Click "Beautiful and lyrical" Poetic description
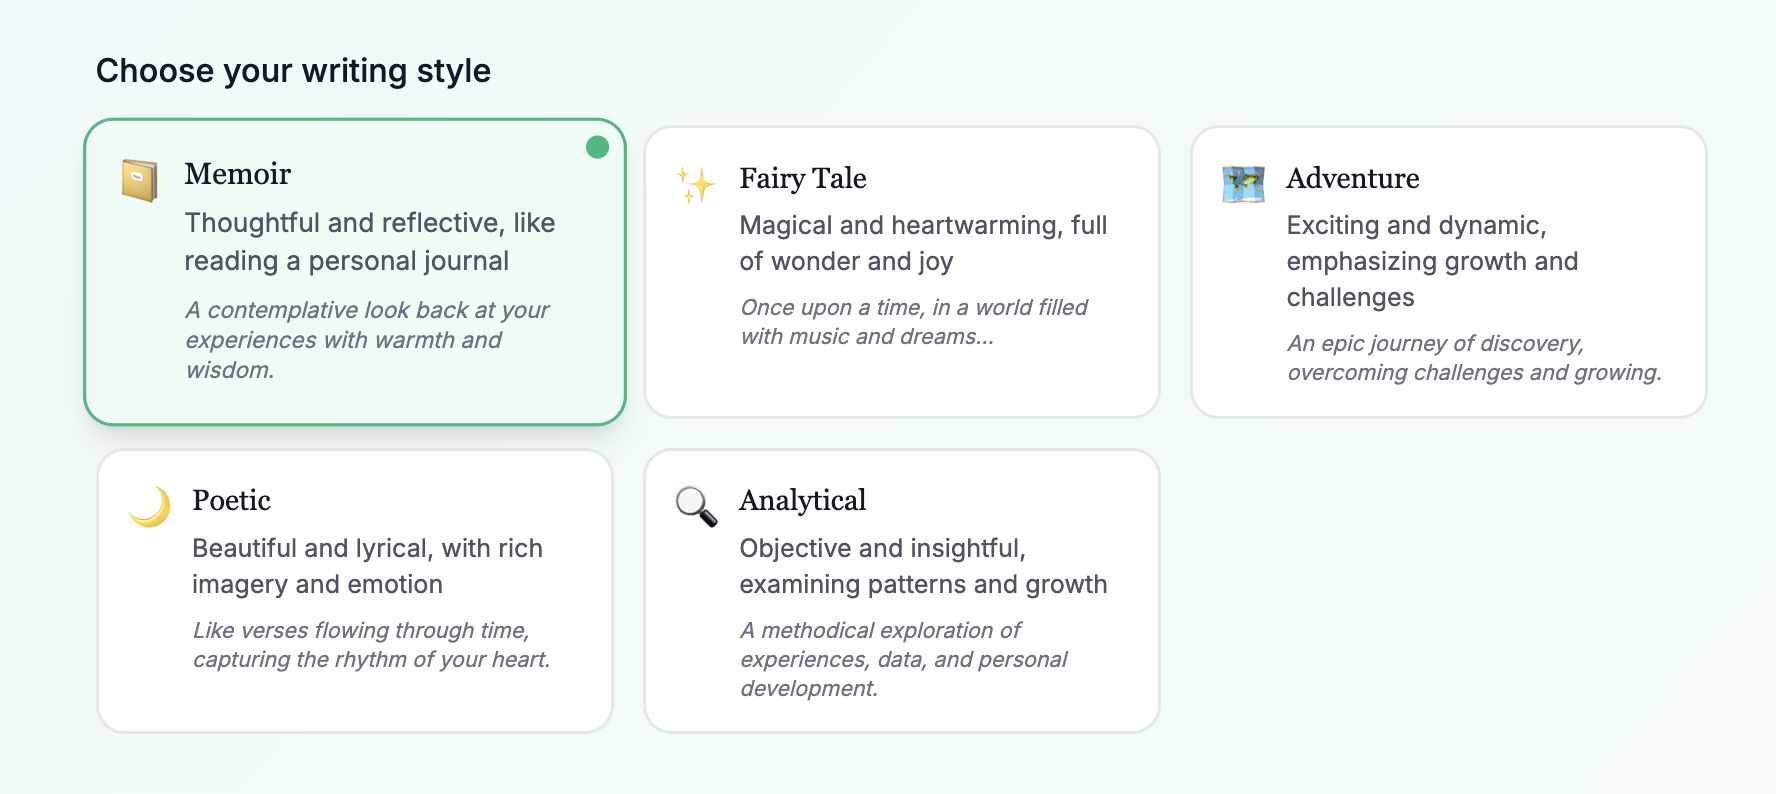The height and width of the screenshot is (794, 1776). [367, 566]
